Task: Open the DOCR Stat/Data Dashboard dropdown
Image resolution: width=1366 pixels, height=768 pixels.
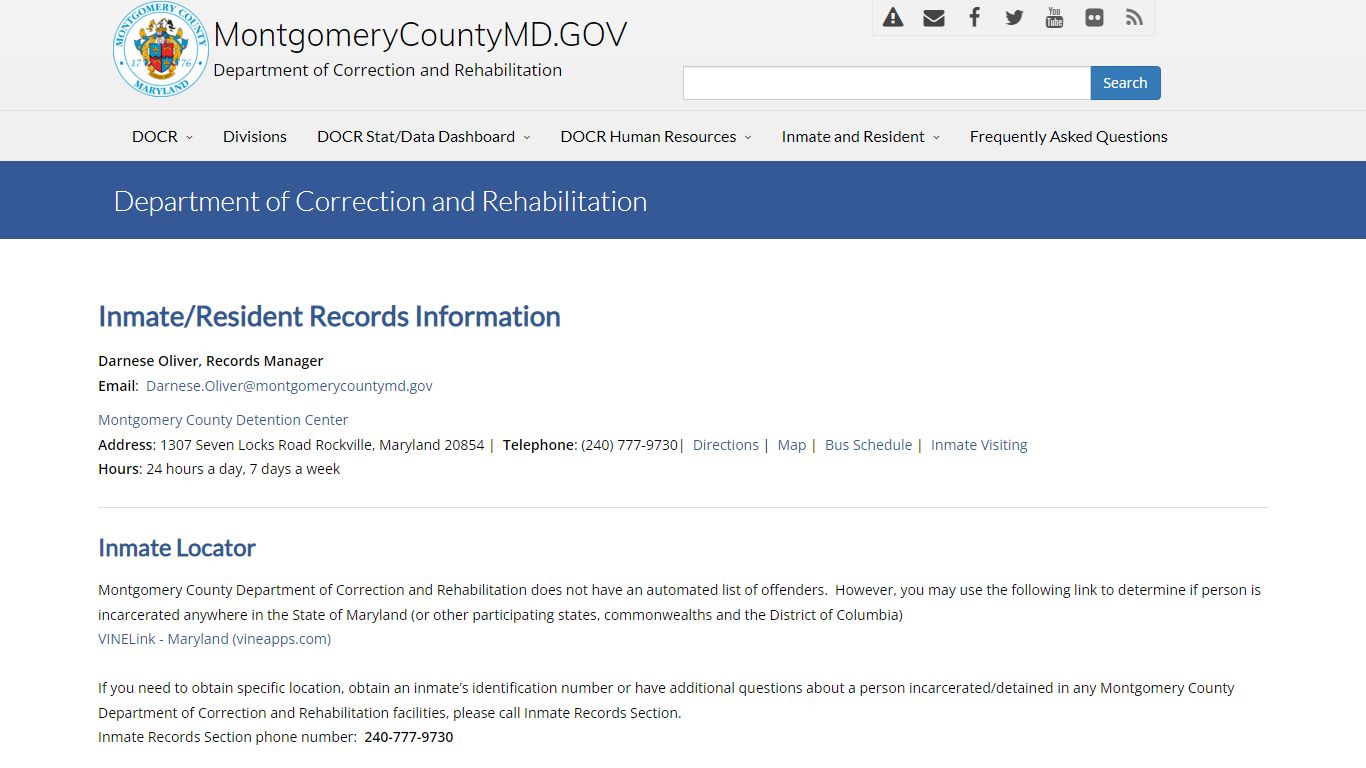Action: click(417, 136)
